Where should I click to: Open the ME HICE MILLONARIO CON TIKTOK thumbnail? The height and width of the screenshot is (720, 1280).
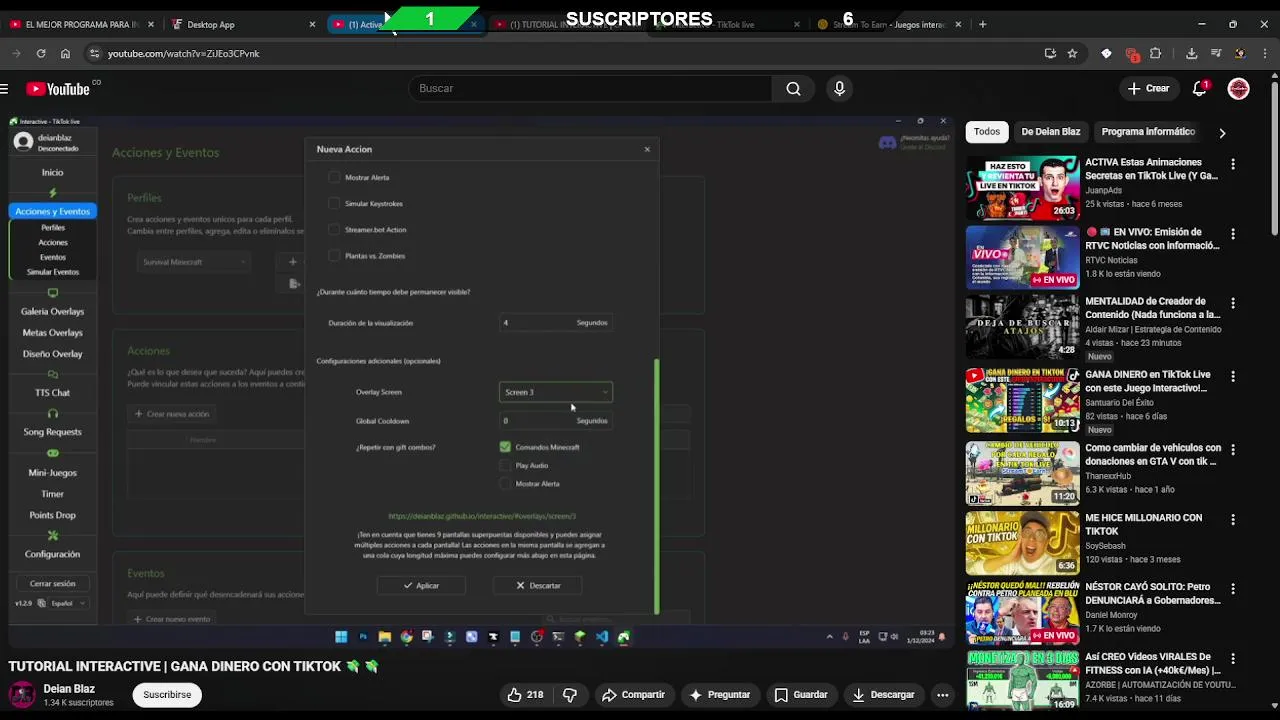[x=1022, y=543]
